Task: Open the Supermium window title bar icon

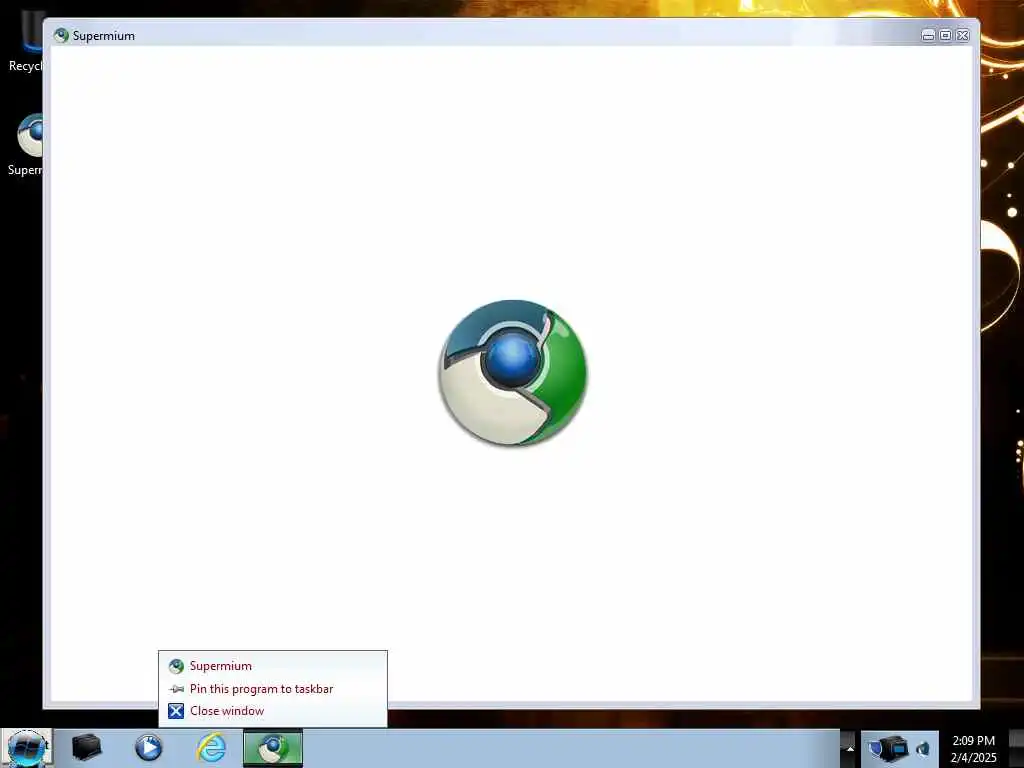Action: pos(61,35)
